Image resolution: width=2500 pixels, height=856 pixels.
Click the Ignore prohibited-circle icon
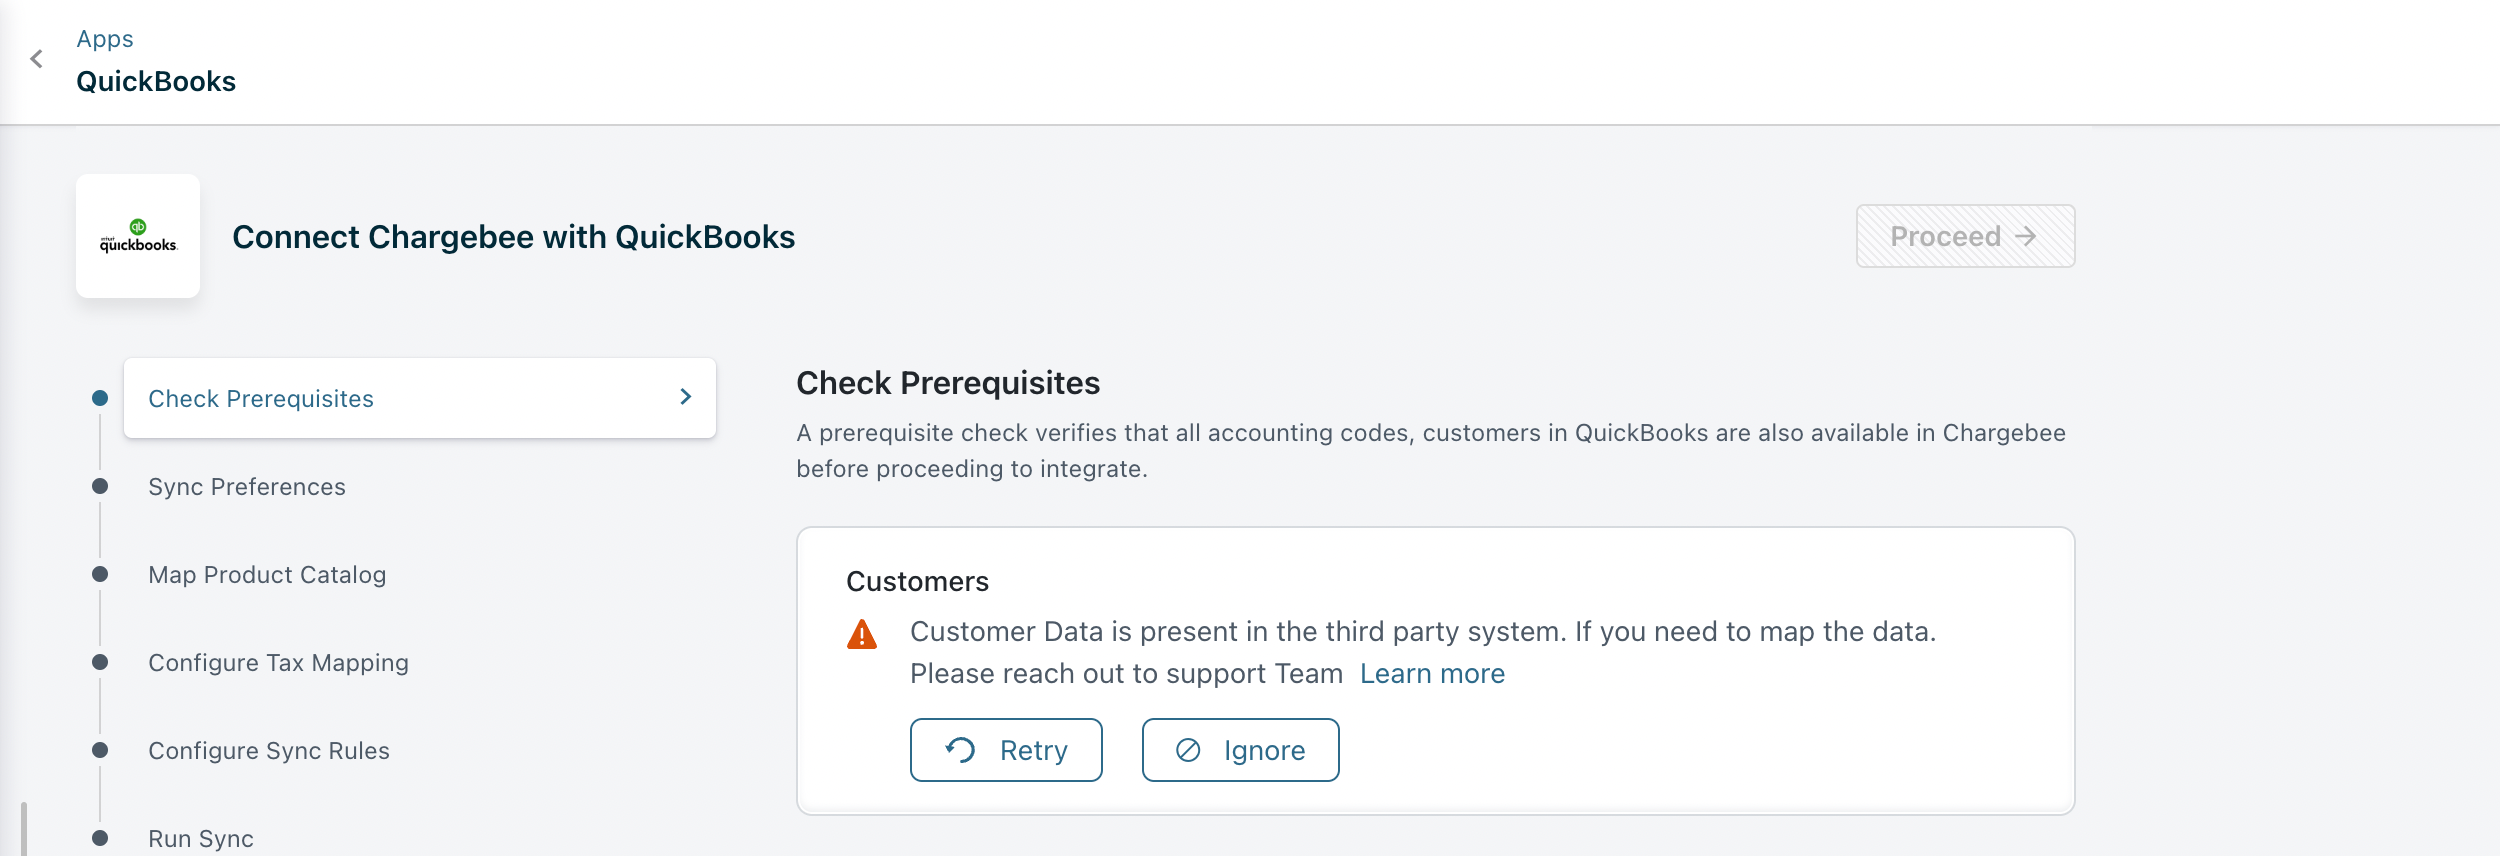1188,750
